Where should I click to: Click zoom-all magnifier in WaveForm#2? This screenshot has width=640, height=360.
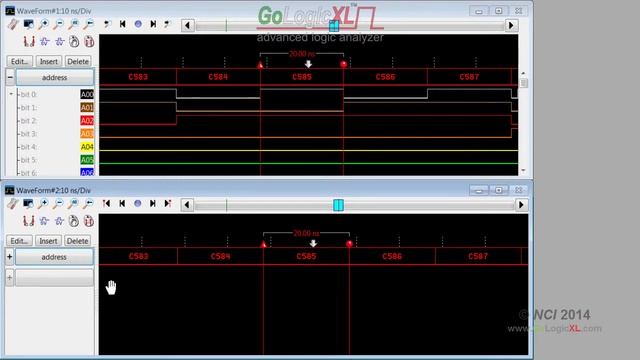click(73, 204)
